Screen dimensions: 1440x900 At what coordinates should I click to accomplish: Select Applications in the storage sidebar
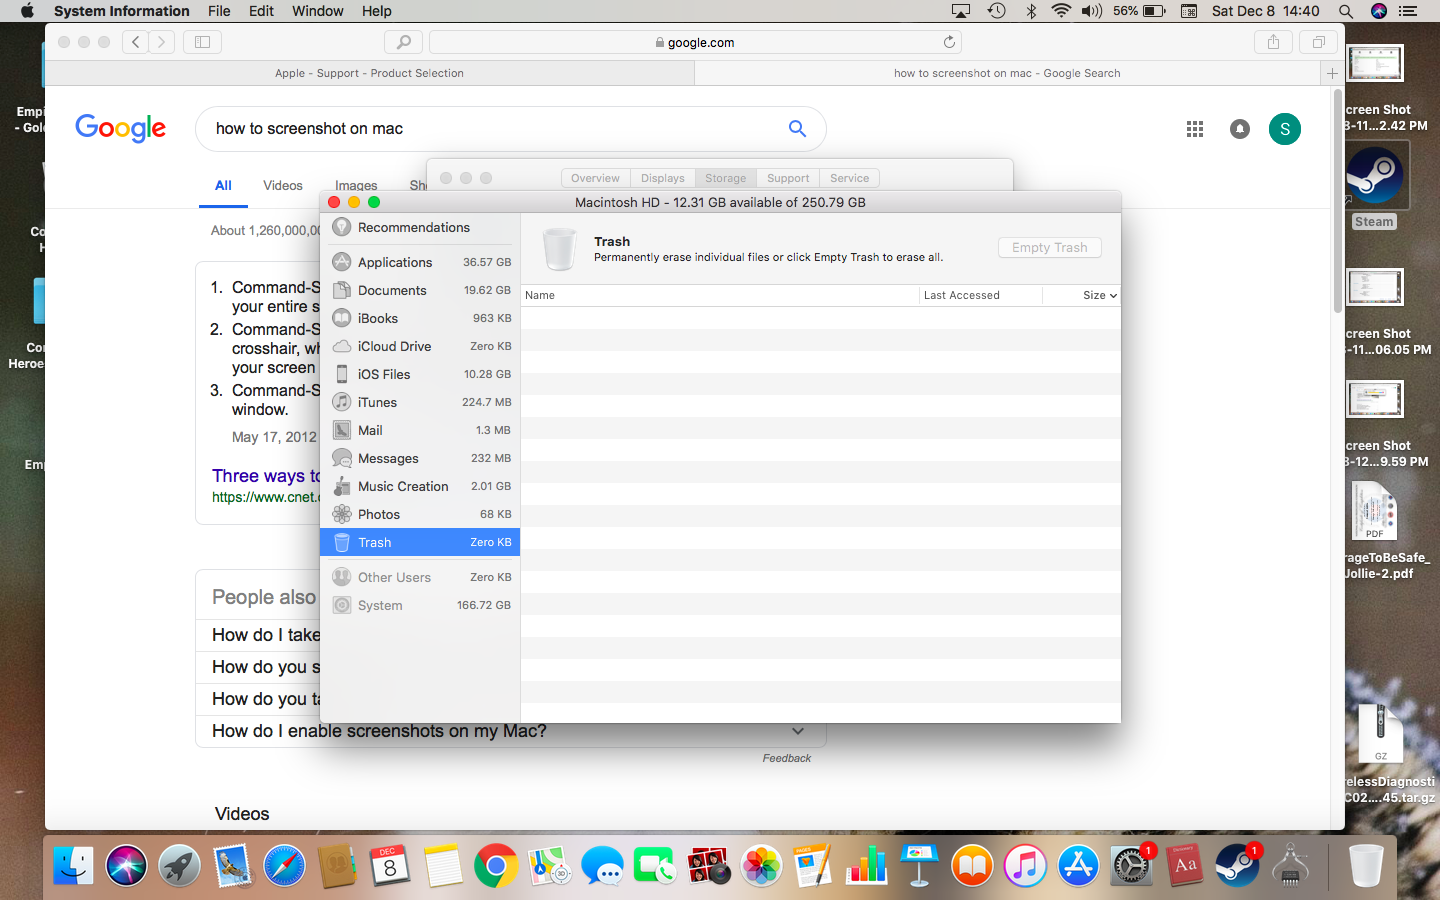[x=420, y=262]
